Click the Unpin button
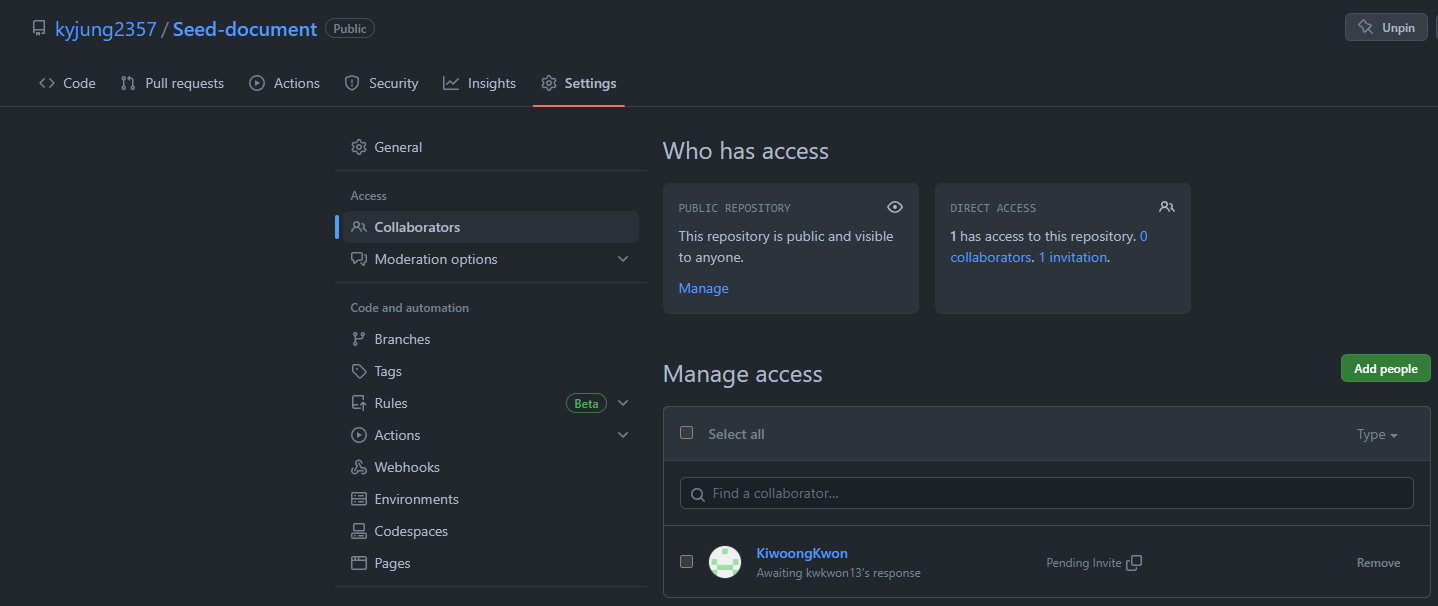 pyautogui.click(x=1386, y=27)
